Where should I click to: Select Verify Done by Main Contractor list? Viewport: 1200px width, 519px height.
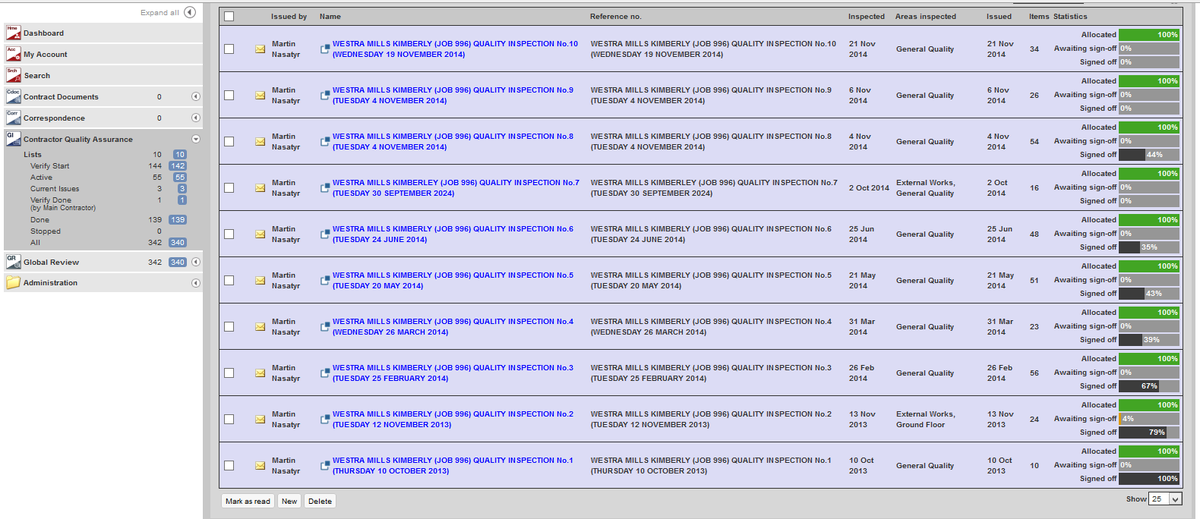62,204
